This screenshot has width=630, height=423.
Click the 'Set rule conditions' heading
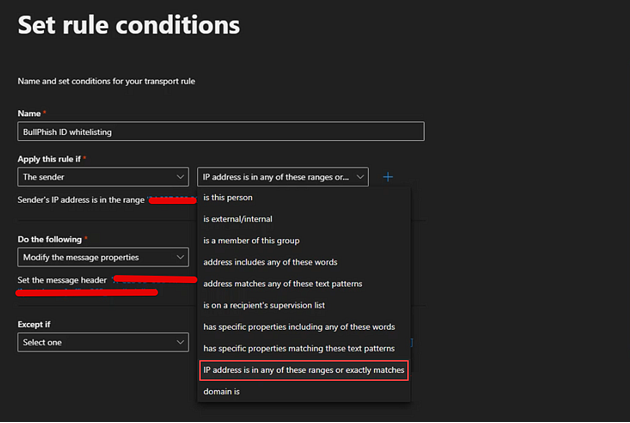[x=129, y=24]
